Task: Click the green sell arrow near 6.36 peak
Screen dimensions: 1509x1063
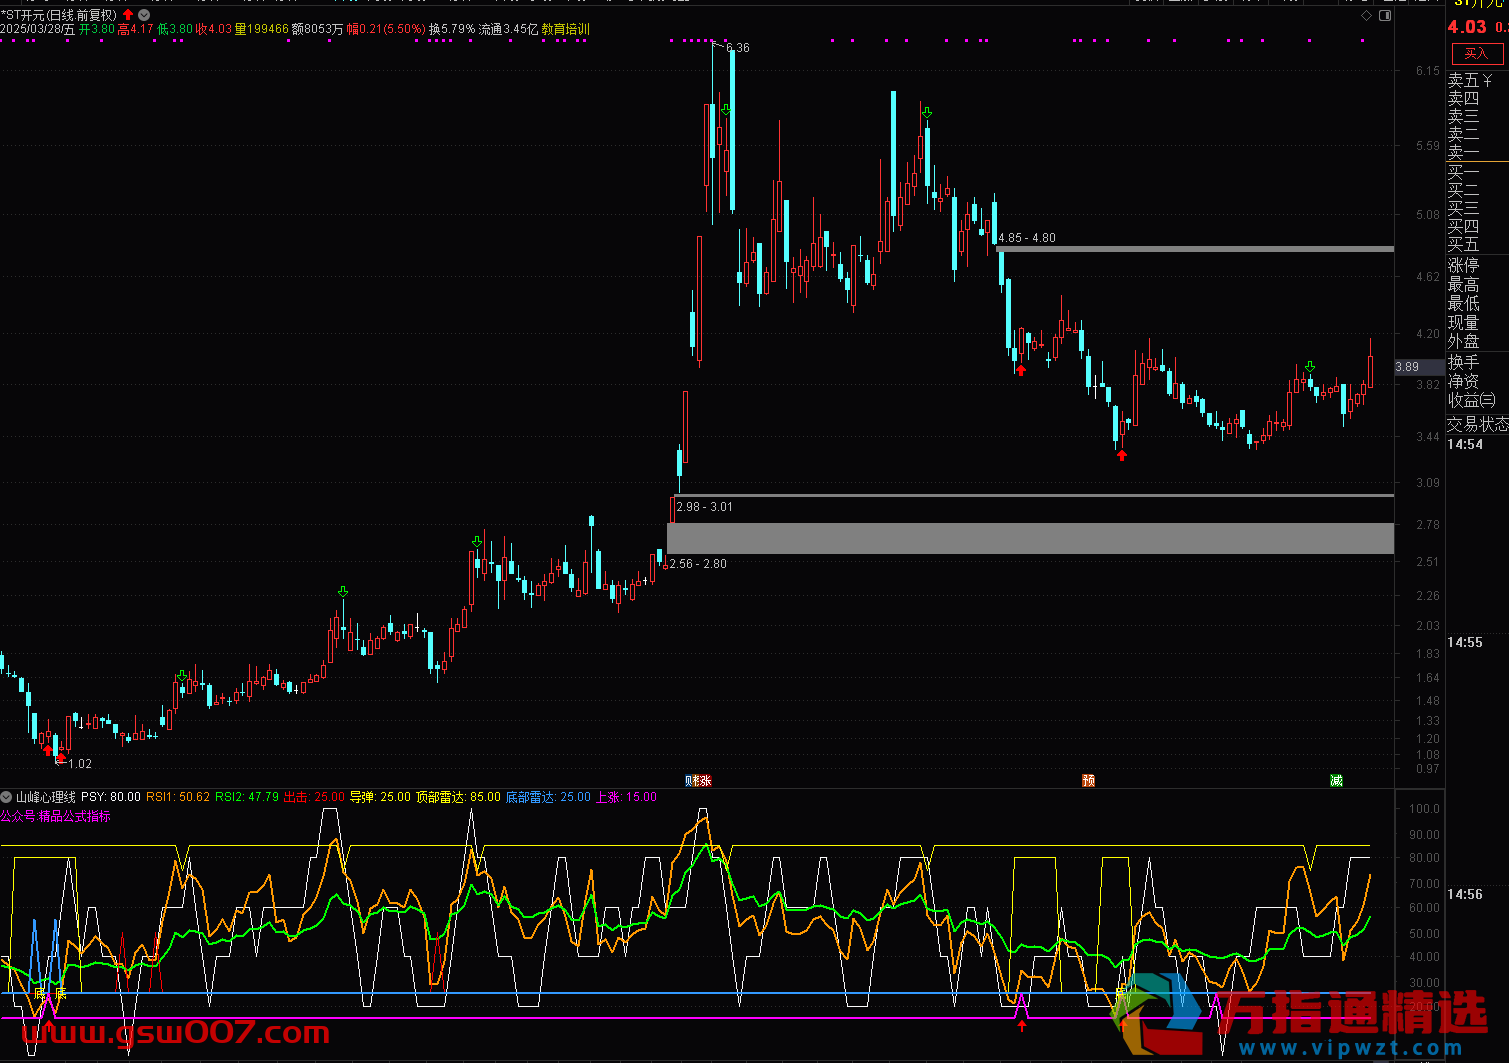Action: (726, 110)
